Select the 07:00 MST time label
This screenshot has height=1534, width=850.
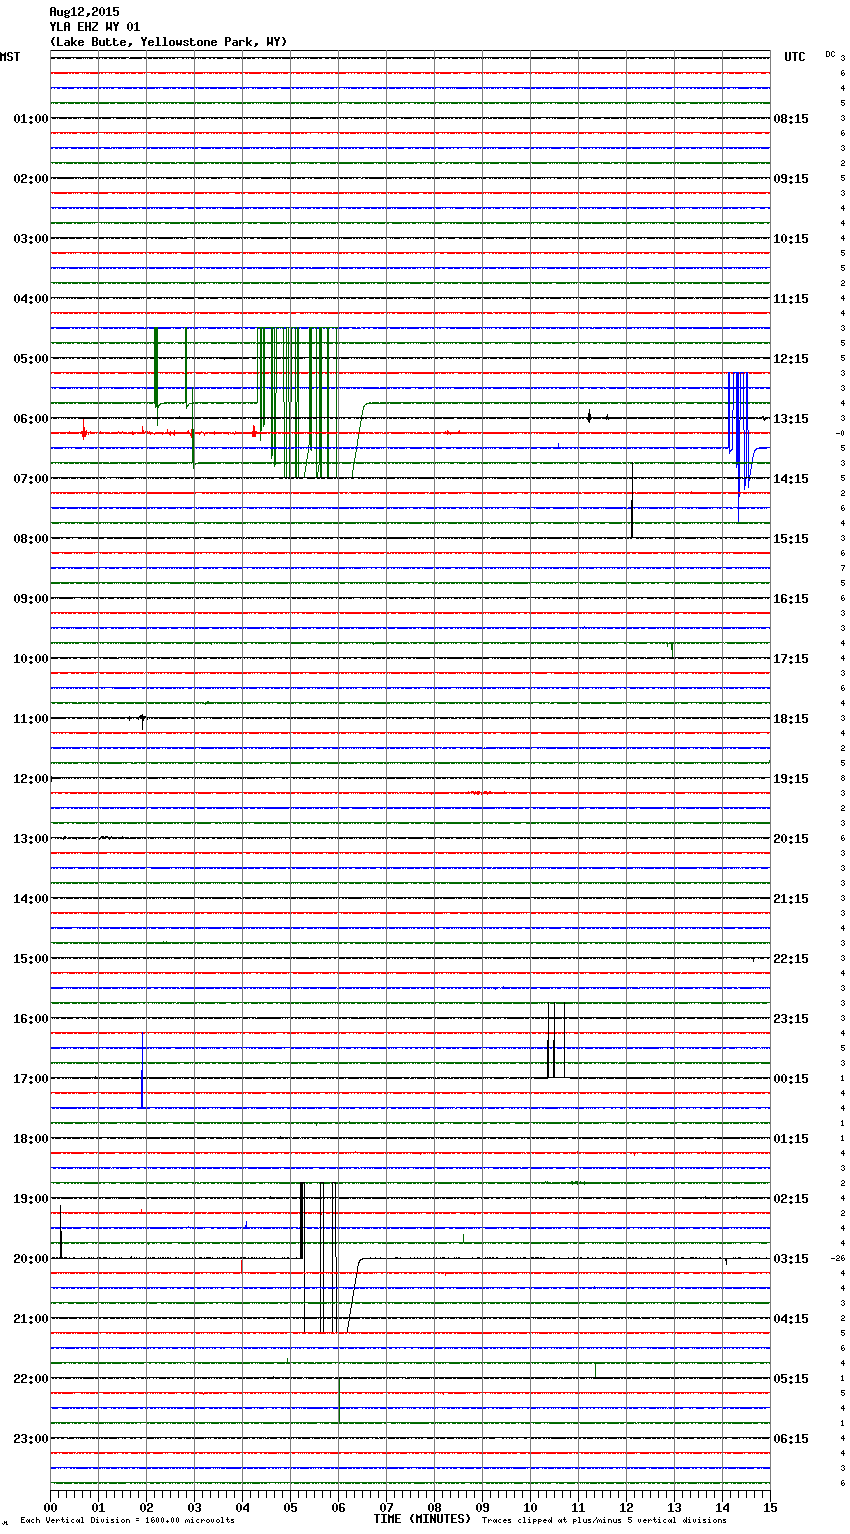(x=31, y=479)
